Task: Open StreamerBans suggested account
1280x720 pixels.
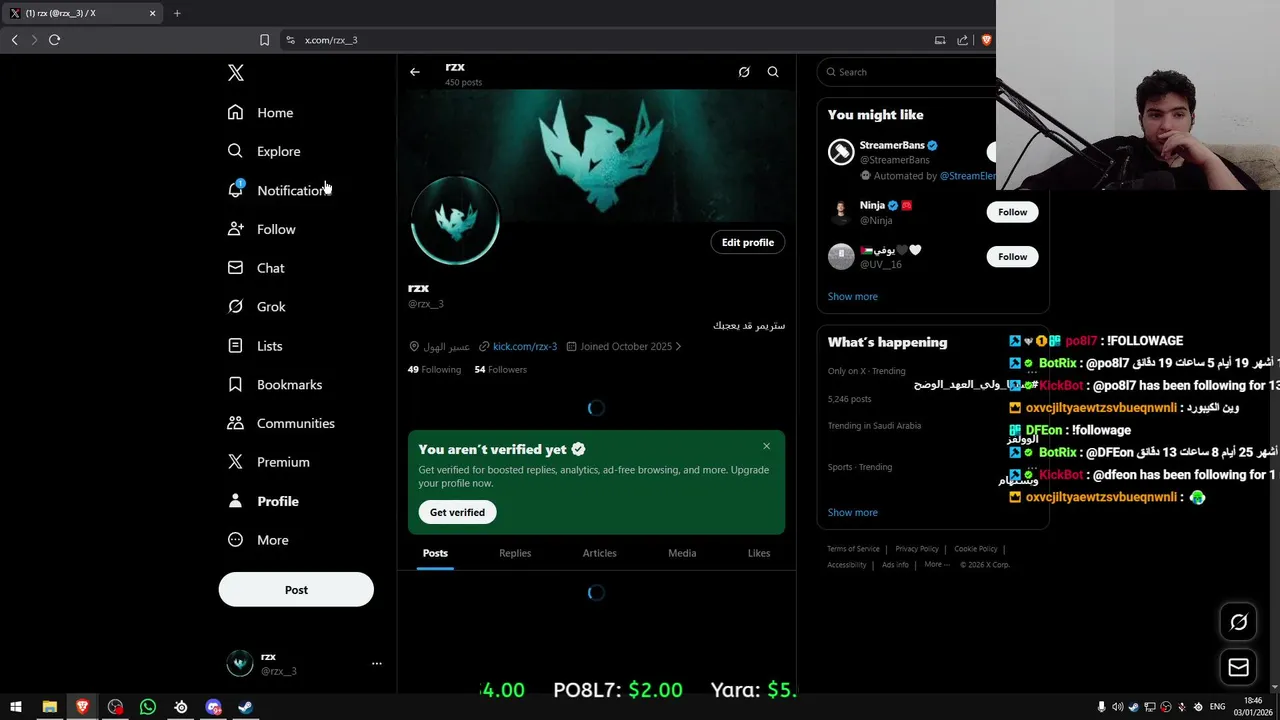Action: coord(892,145)
